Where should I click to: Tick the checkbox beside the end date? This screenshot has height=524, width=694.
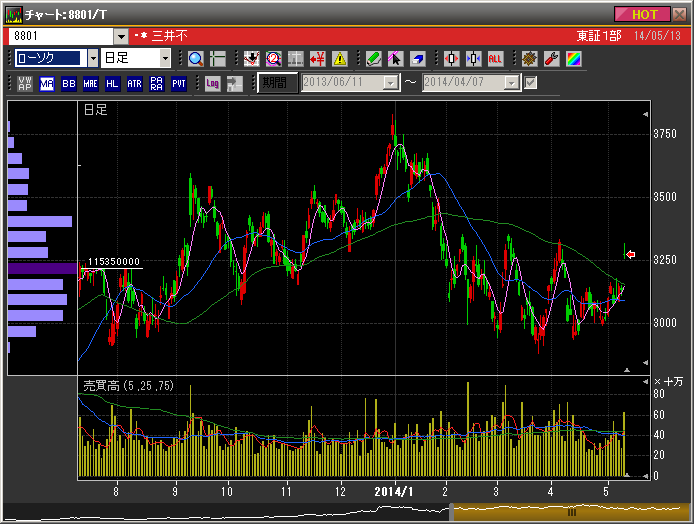pyautogui.click(x=531, y=83)
